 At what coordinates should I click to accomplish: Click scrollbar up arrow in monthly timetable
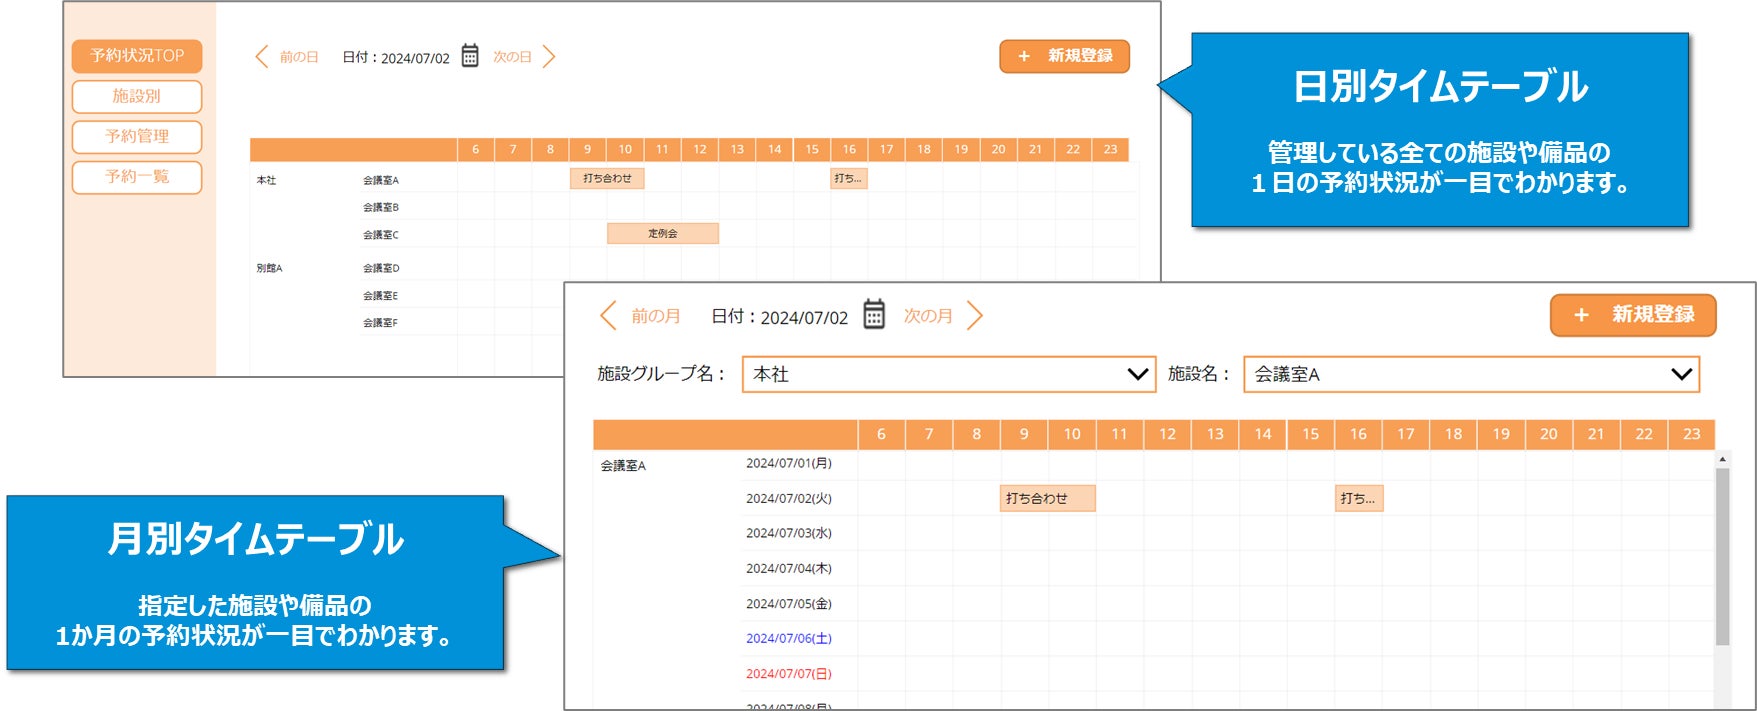click(x=1722, y=459)
